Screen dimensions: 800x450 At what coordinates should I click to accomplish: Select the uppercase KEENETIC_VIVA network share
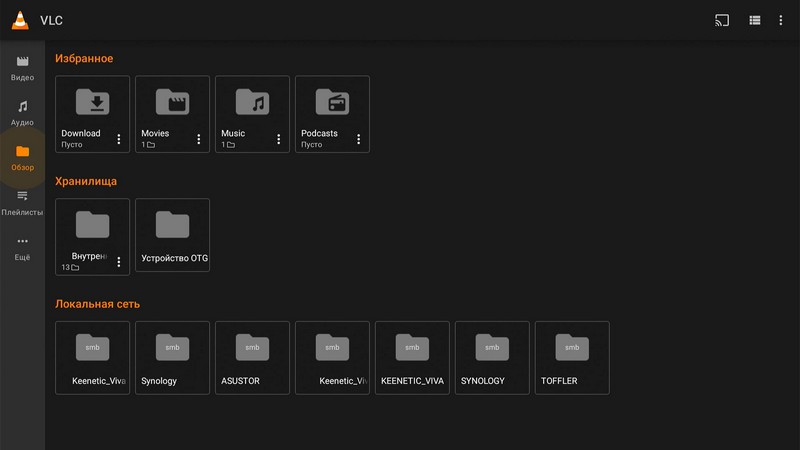pyautogui.click(x=412, y=358)
